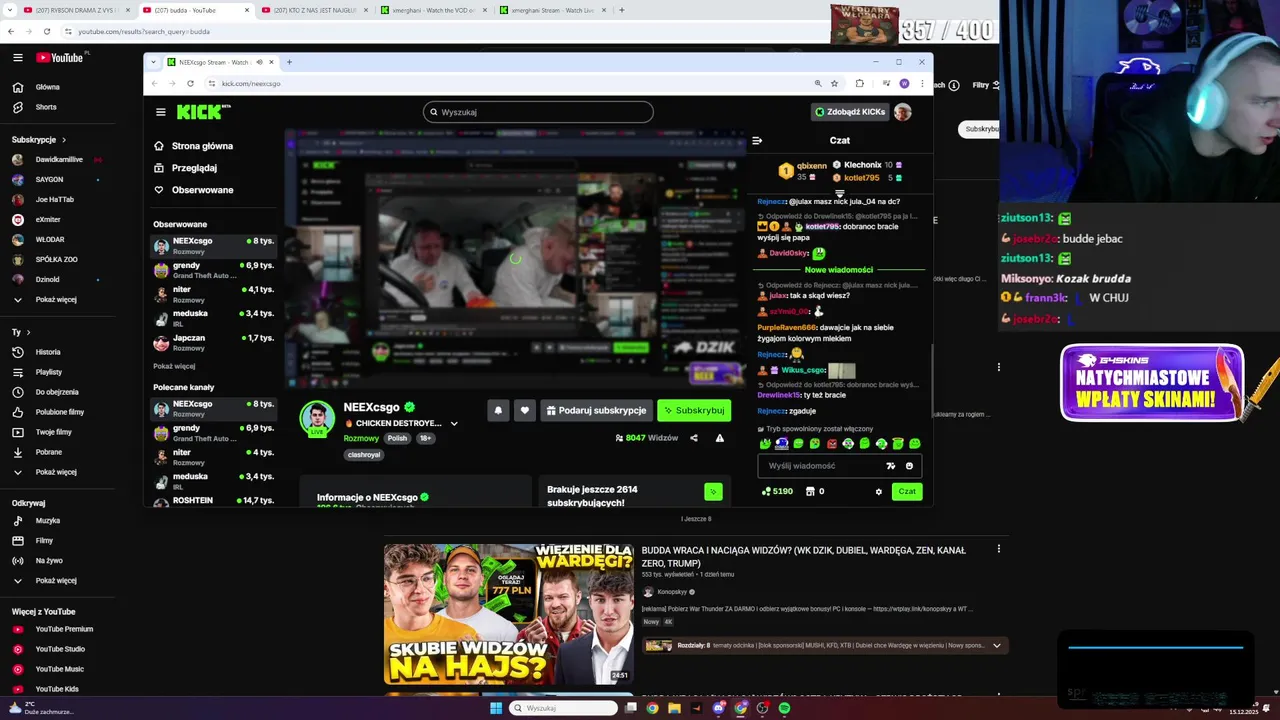Expand the Subskrypcje section arrow
This screenshot has width=1280, height=720.
pyautogui.click(x=64, y=140)
